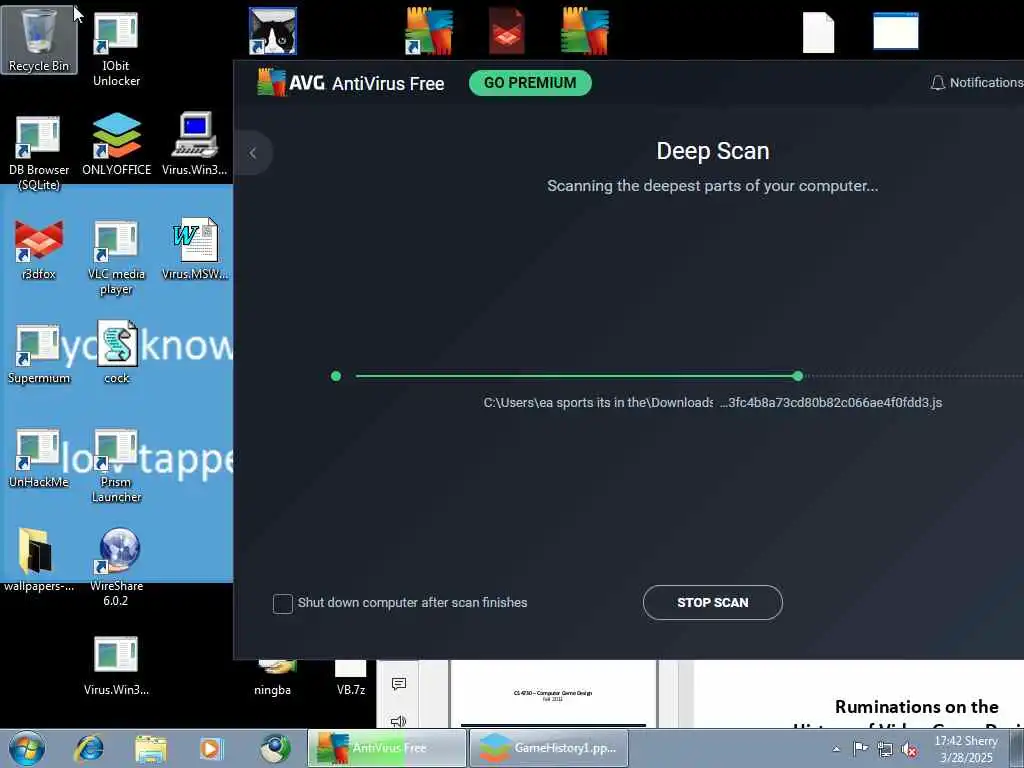Viewport: 1024px width, 768px height.
Task: Click the Deep Scan heading
Action: point(712,151)
